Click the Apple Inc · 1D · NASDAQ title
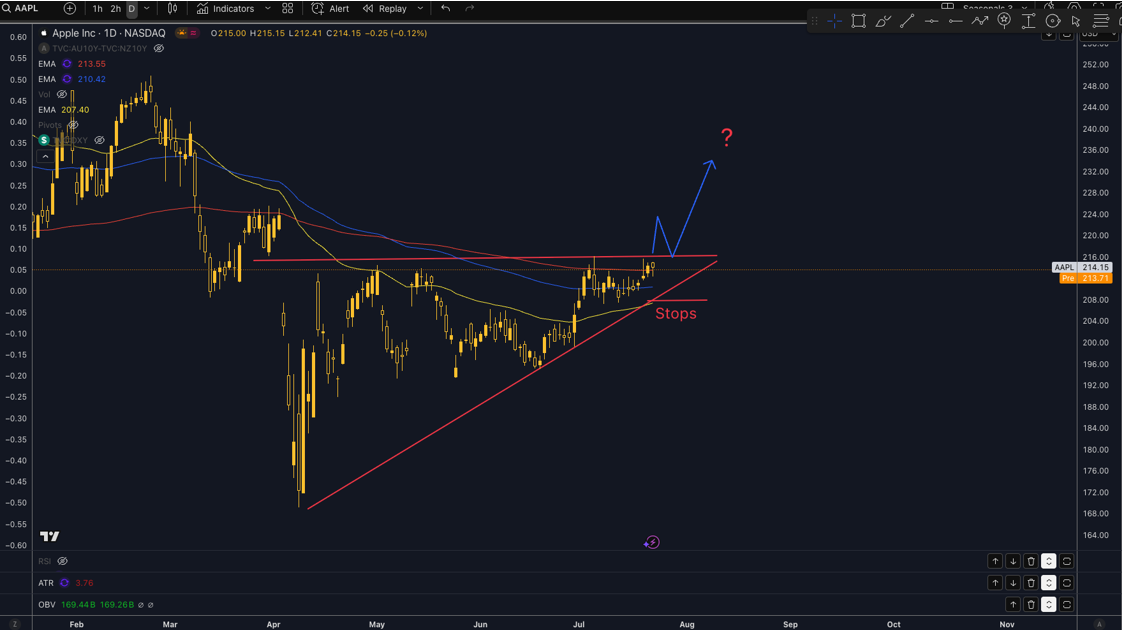The width and height of the screenshot is (1122, 630). tap(108, 33)
